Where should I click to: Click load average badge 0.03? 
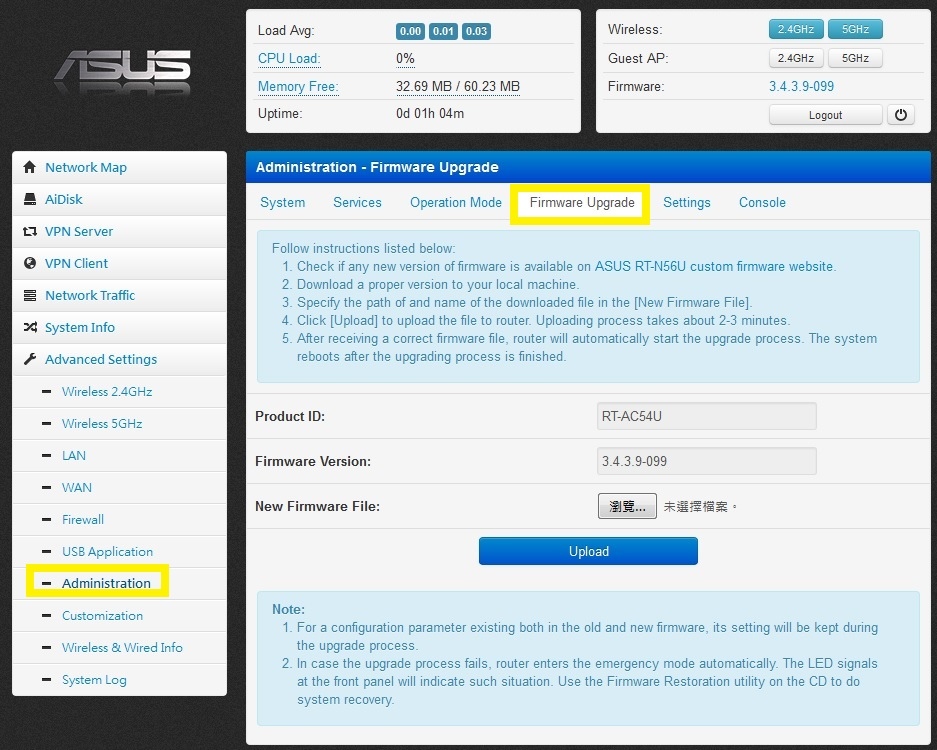click(476, 31)
